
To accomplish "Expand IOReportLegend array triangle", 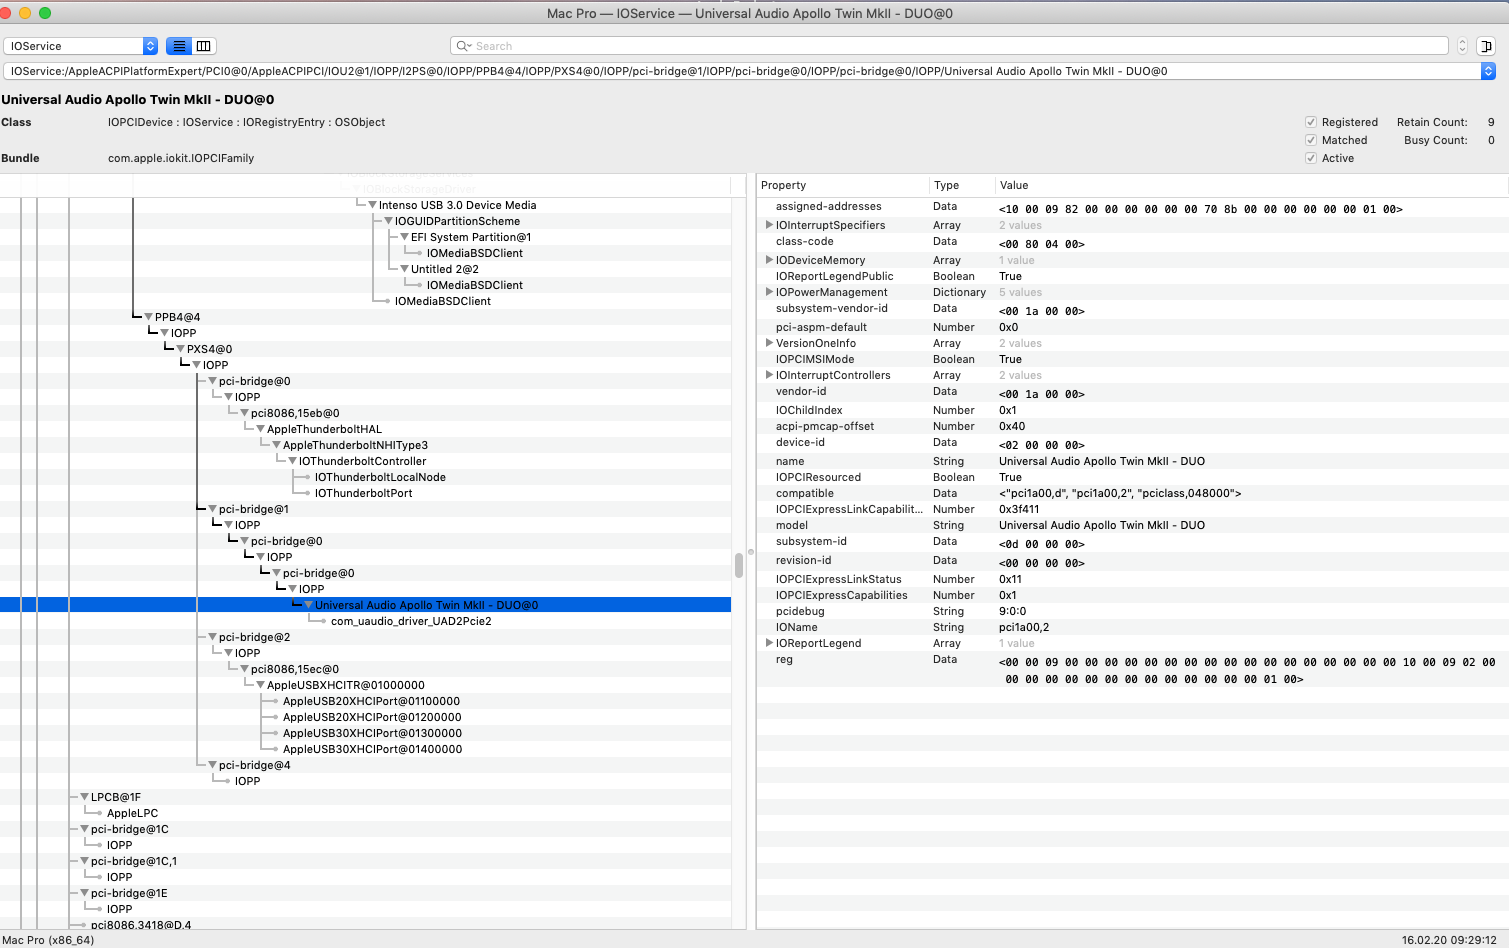I will point(769,643).
